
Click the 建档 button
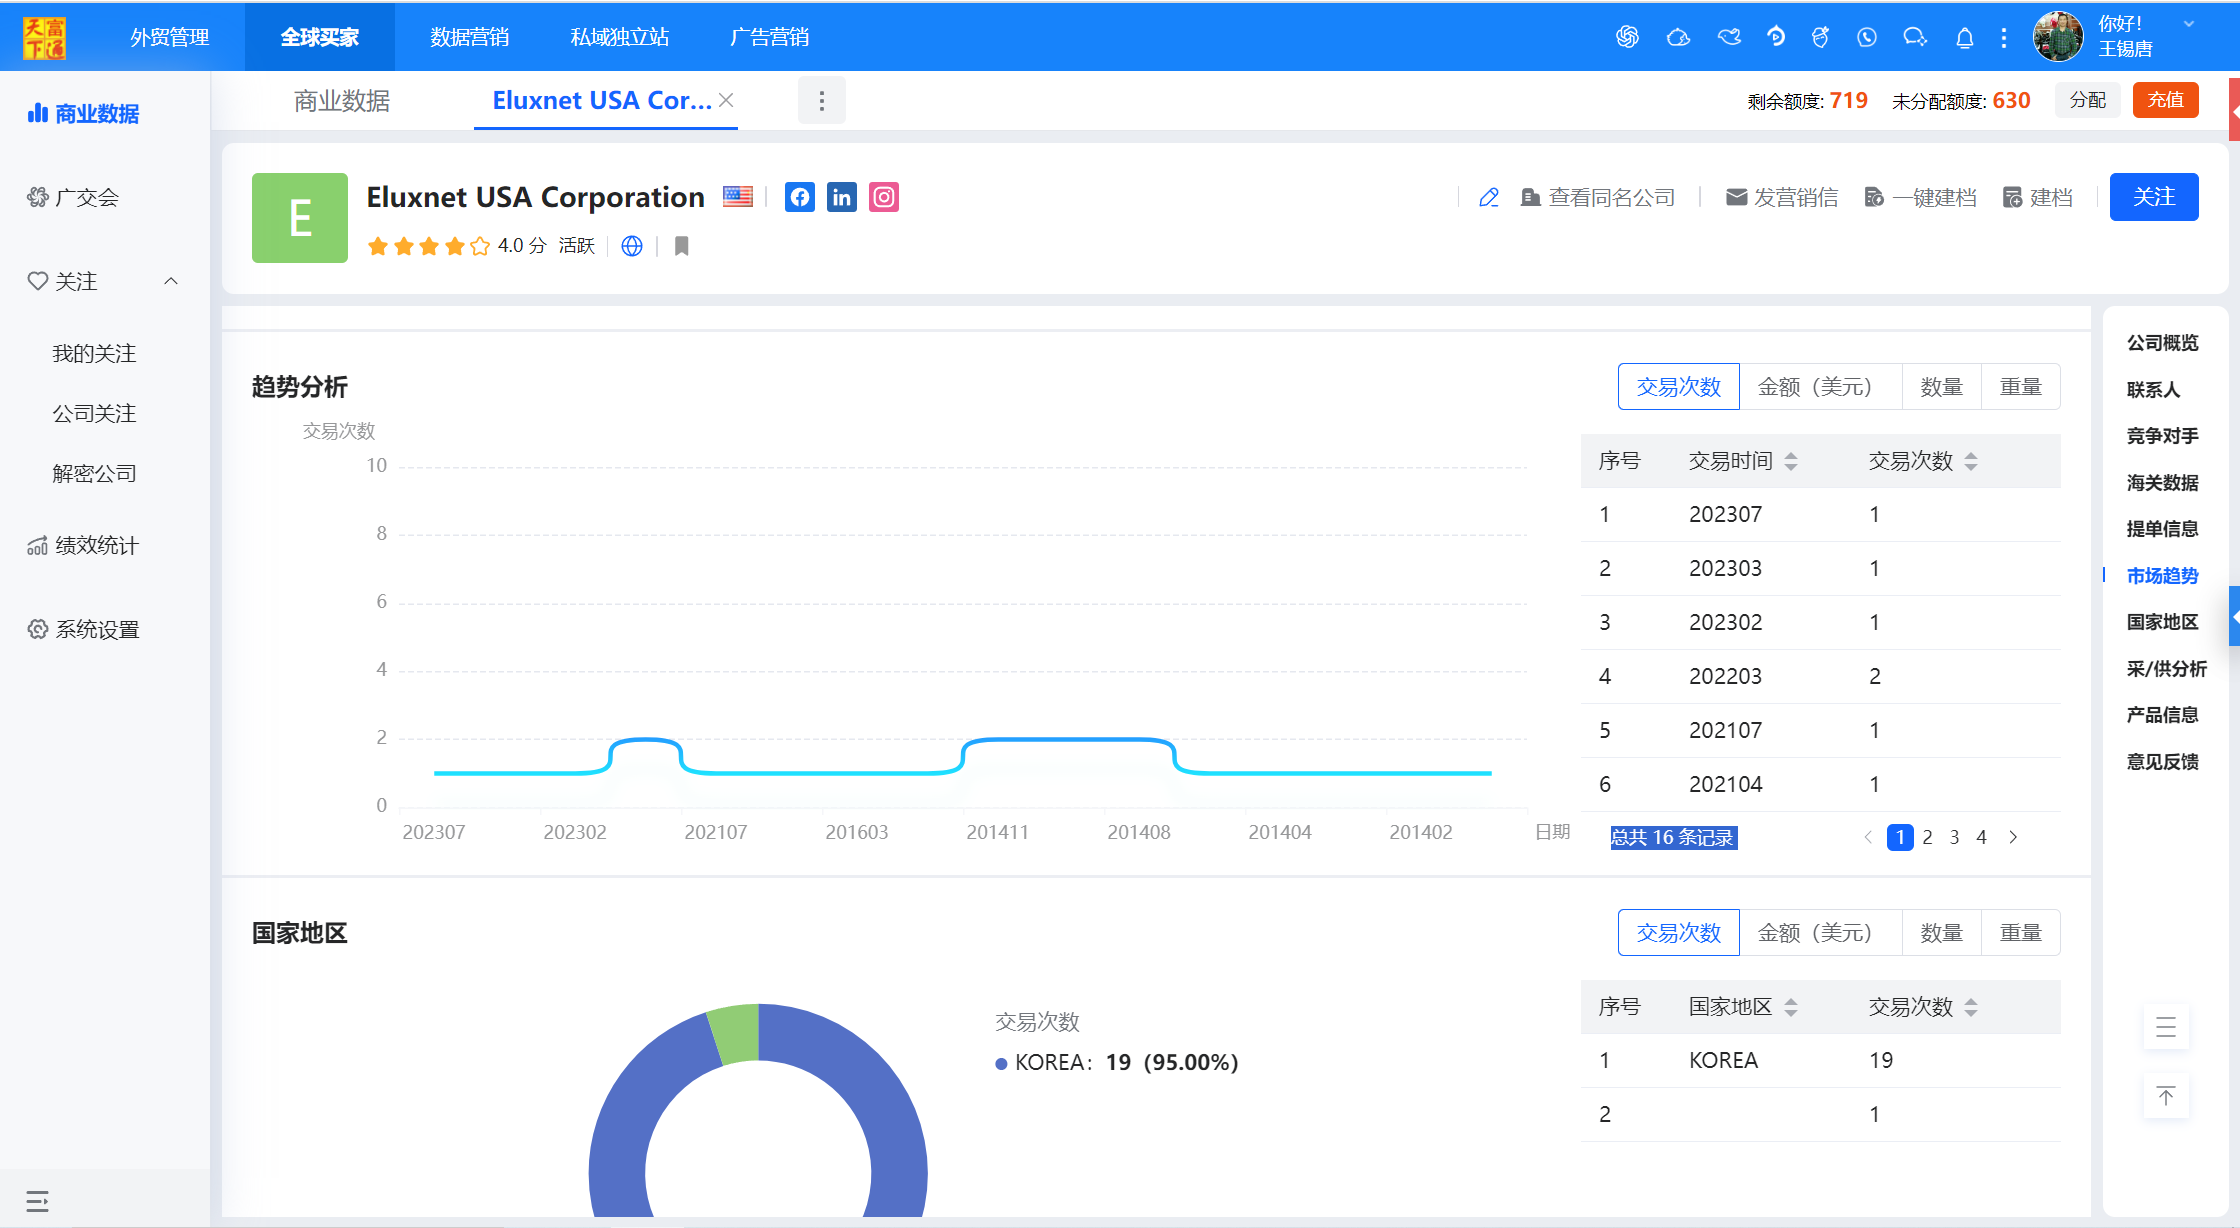coord(2038,197)
